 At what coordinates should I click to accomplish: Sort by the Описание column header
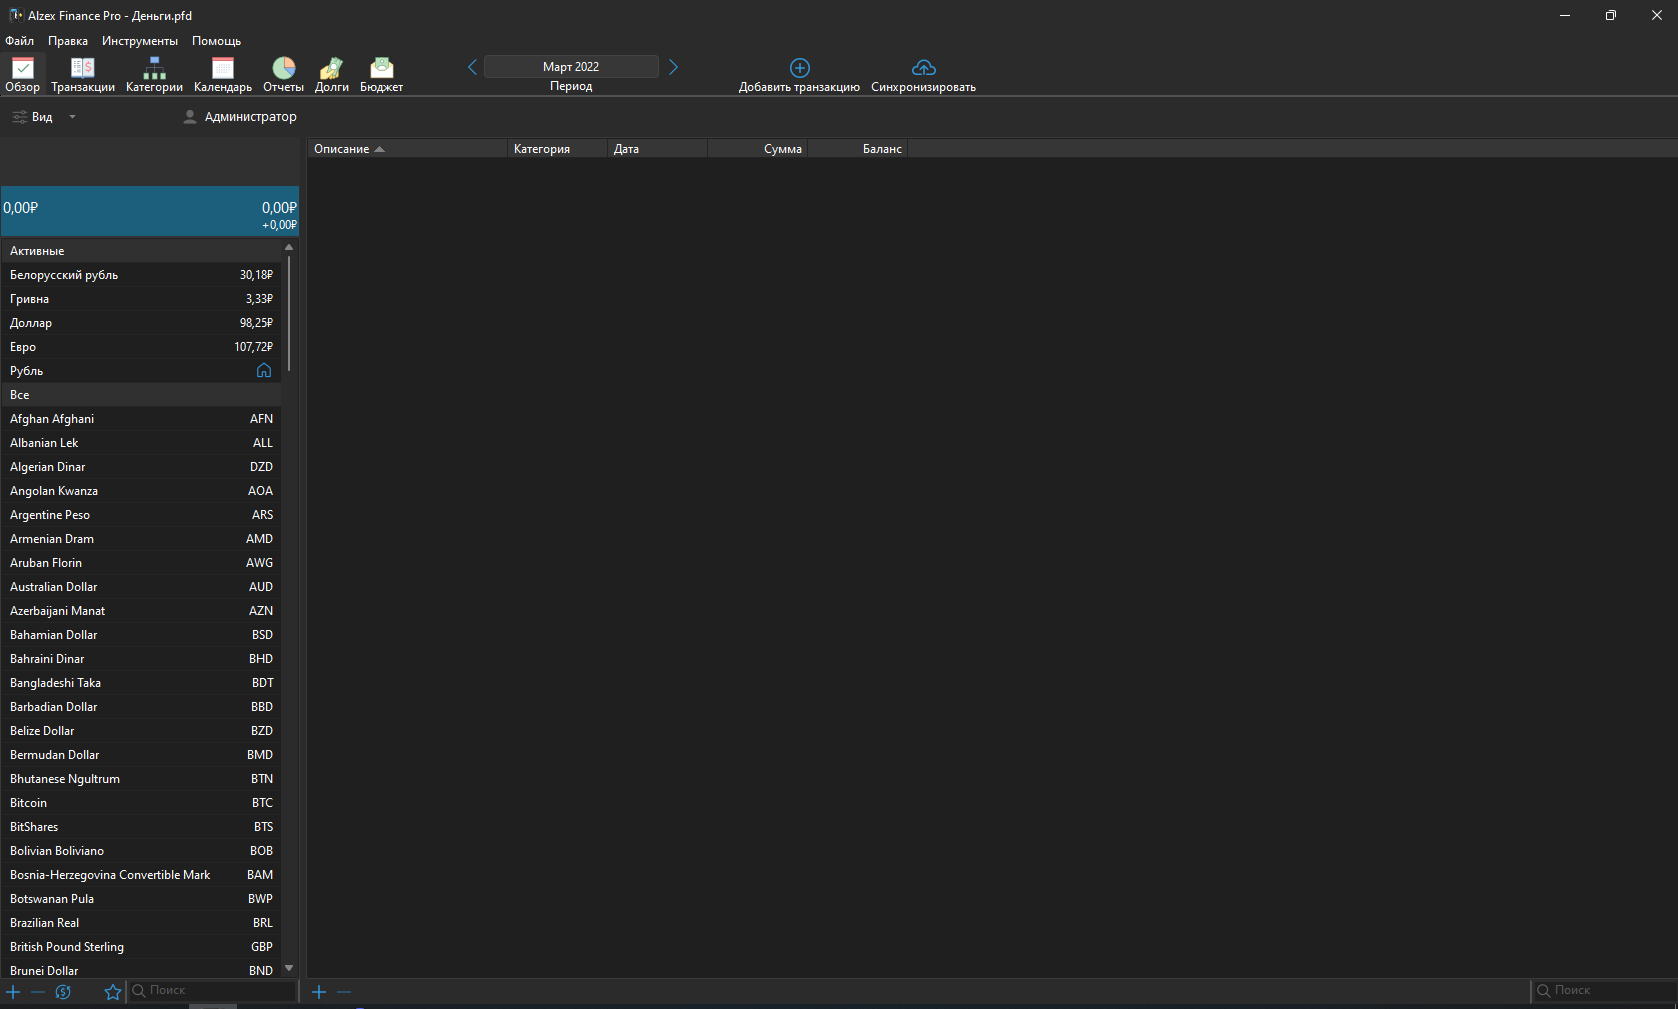coord(407,149)
